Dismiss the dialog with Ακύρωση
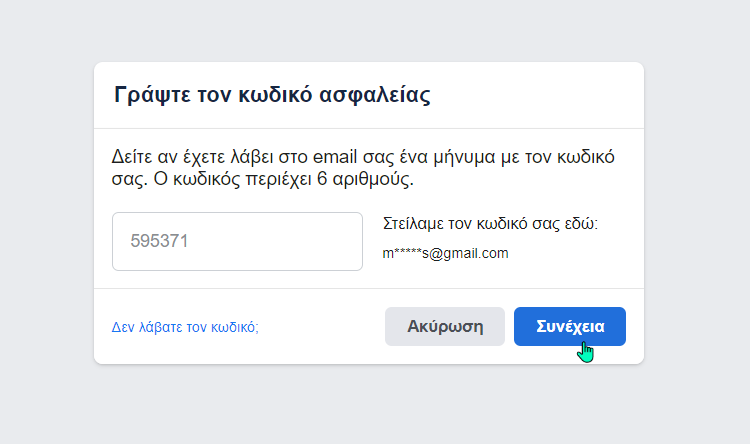This screenshot has height=444, width=750. pyautogui.click(x=445, y=326)
